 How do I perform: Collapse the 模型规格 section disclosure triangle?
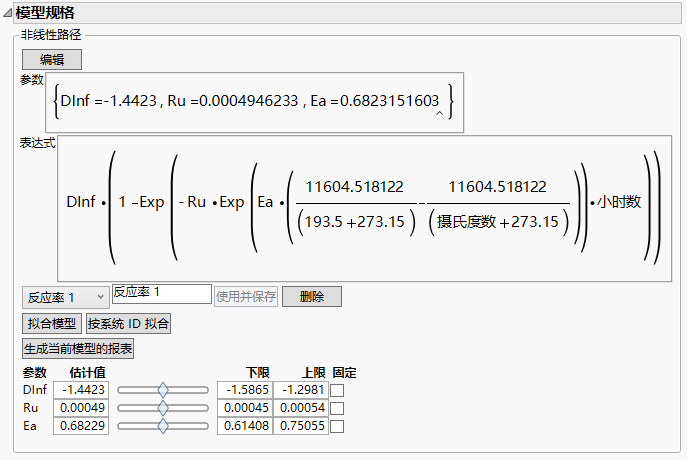(7, 13)
